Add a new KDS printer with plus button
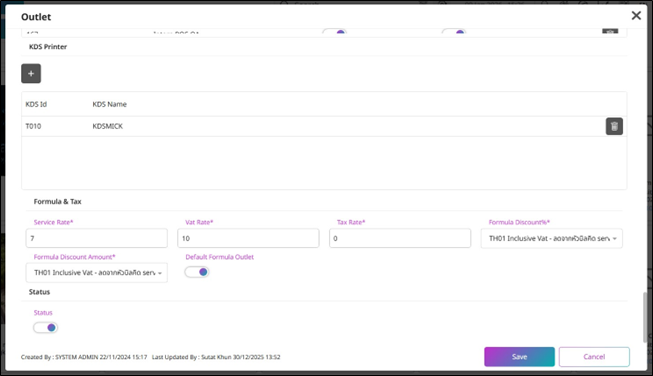Screen dimensions: 653x376 (x=31, y=74)
